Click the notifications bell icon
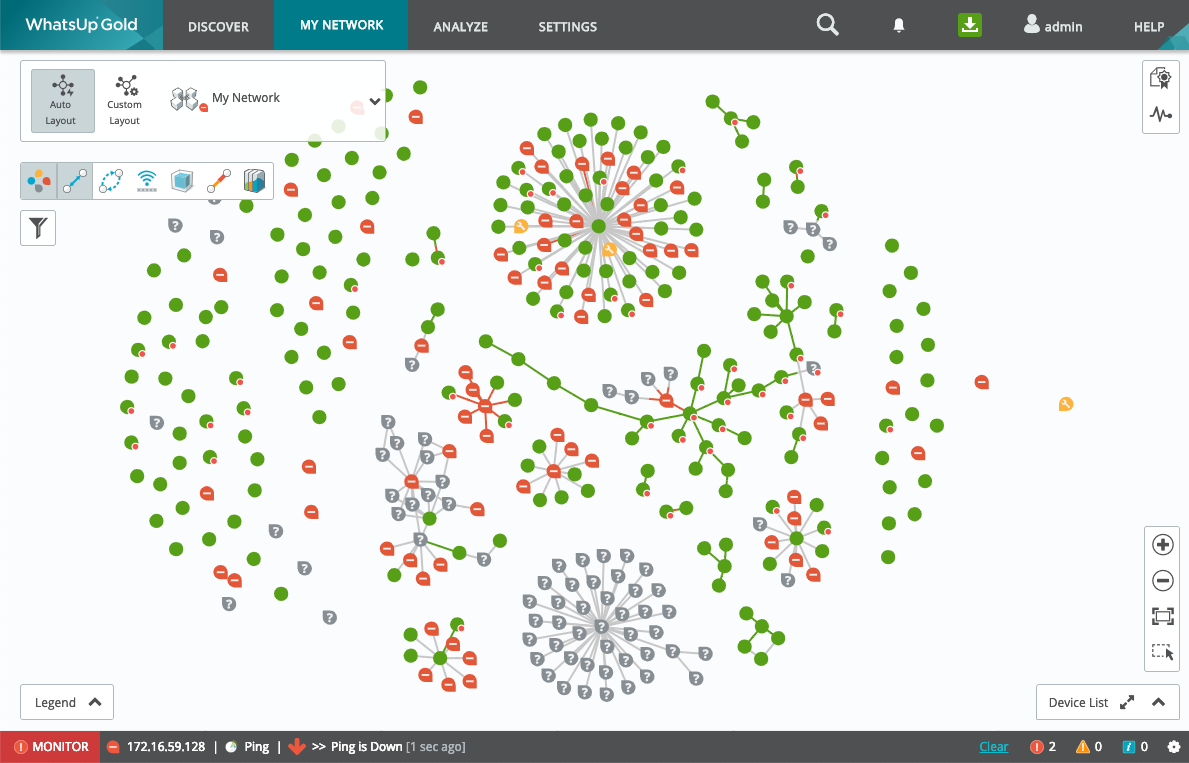Screen dimensions: 1189x763 point(899,27)
